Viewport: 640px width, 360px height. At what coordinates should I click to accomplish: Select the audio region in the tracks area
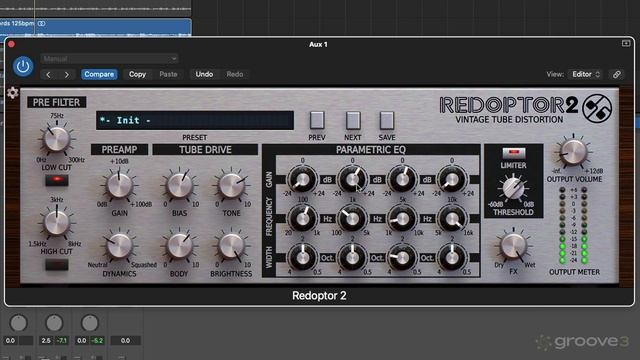[x=96, y=27]
